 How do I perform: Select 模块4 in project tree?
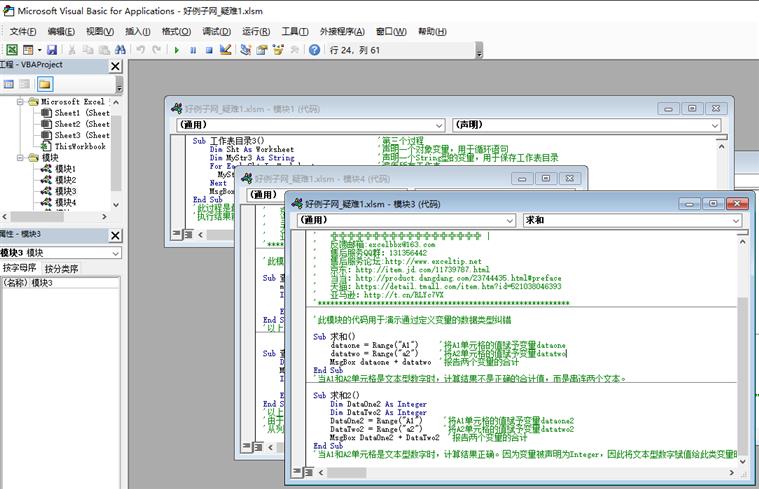point(59,202)
